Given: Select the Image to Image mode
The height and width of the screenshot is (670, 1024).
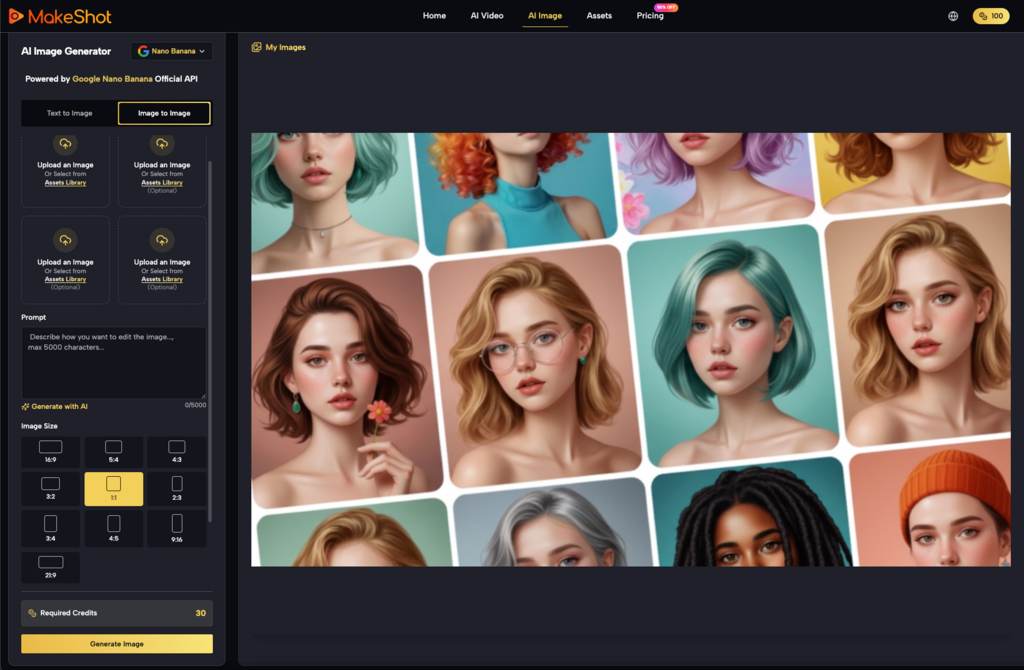Looking at the screenshot, I should click(164, 113).
